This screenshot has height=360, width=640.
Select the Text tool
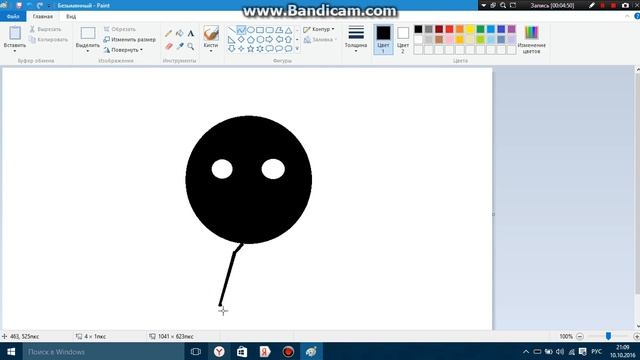191,33
